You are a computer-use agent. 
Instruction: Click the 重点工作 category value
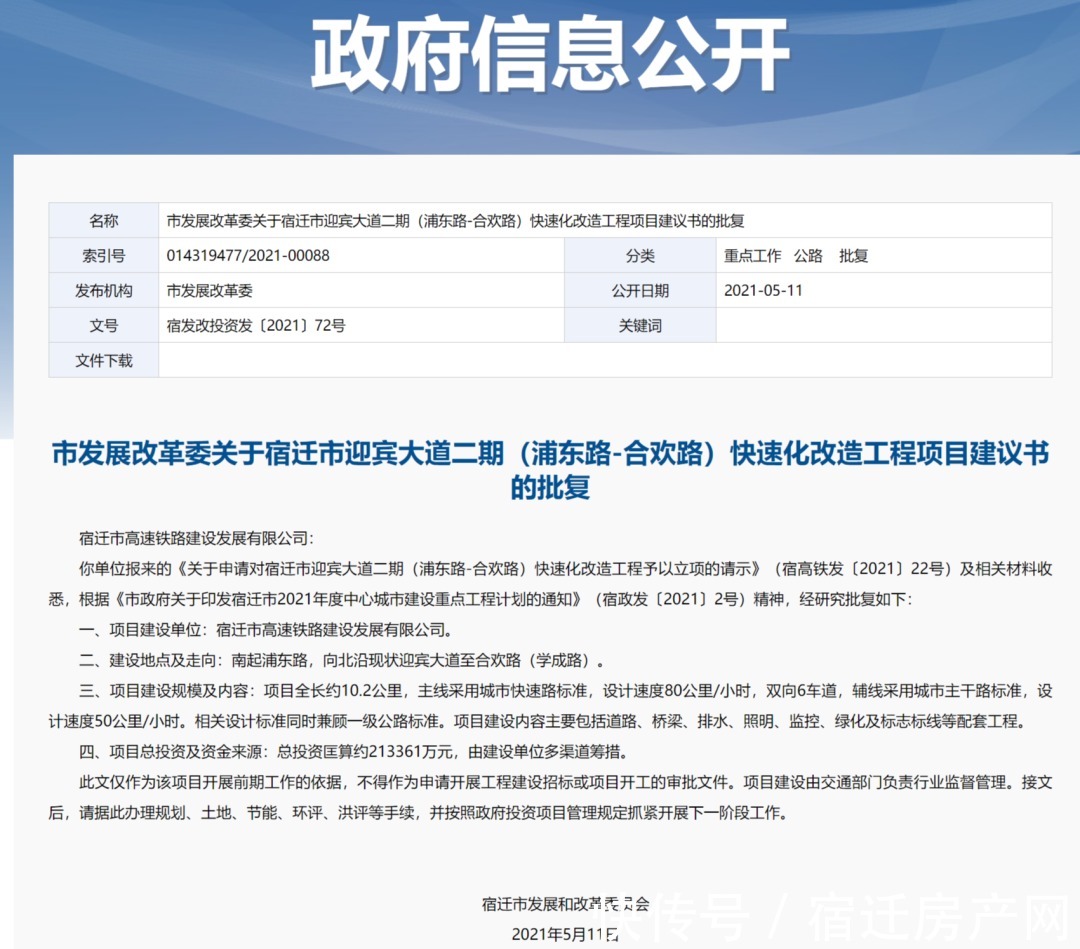click(752, 256)
